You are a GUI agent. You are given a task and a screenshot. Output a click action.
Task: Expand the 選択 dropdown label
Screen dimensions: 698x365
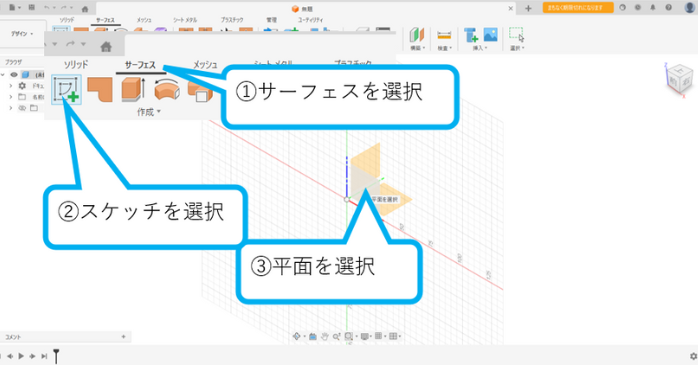517,48
